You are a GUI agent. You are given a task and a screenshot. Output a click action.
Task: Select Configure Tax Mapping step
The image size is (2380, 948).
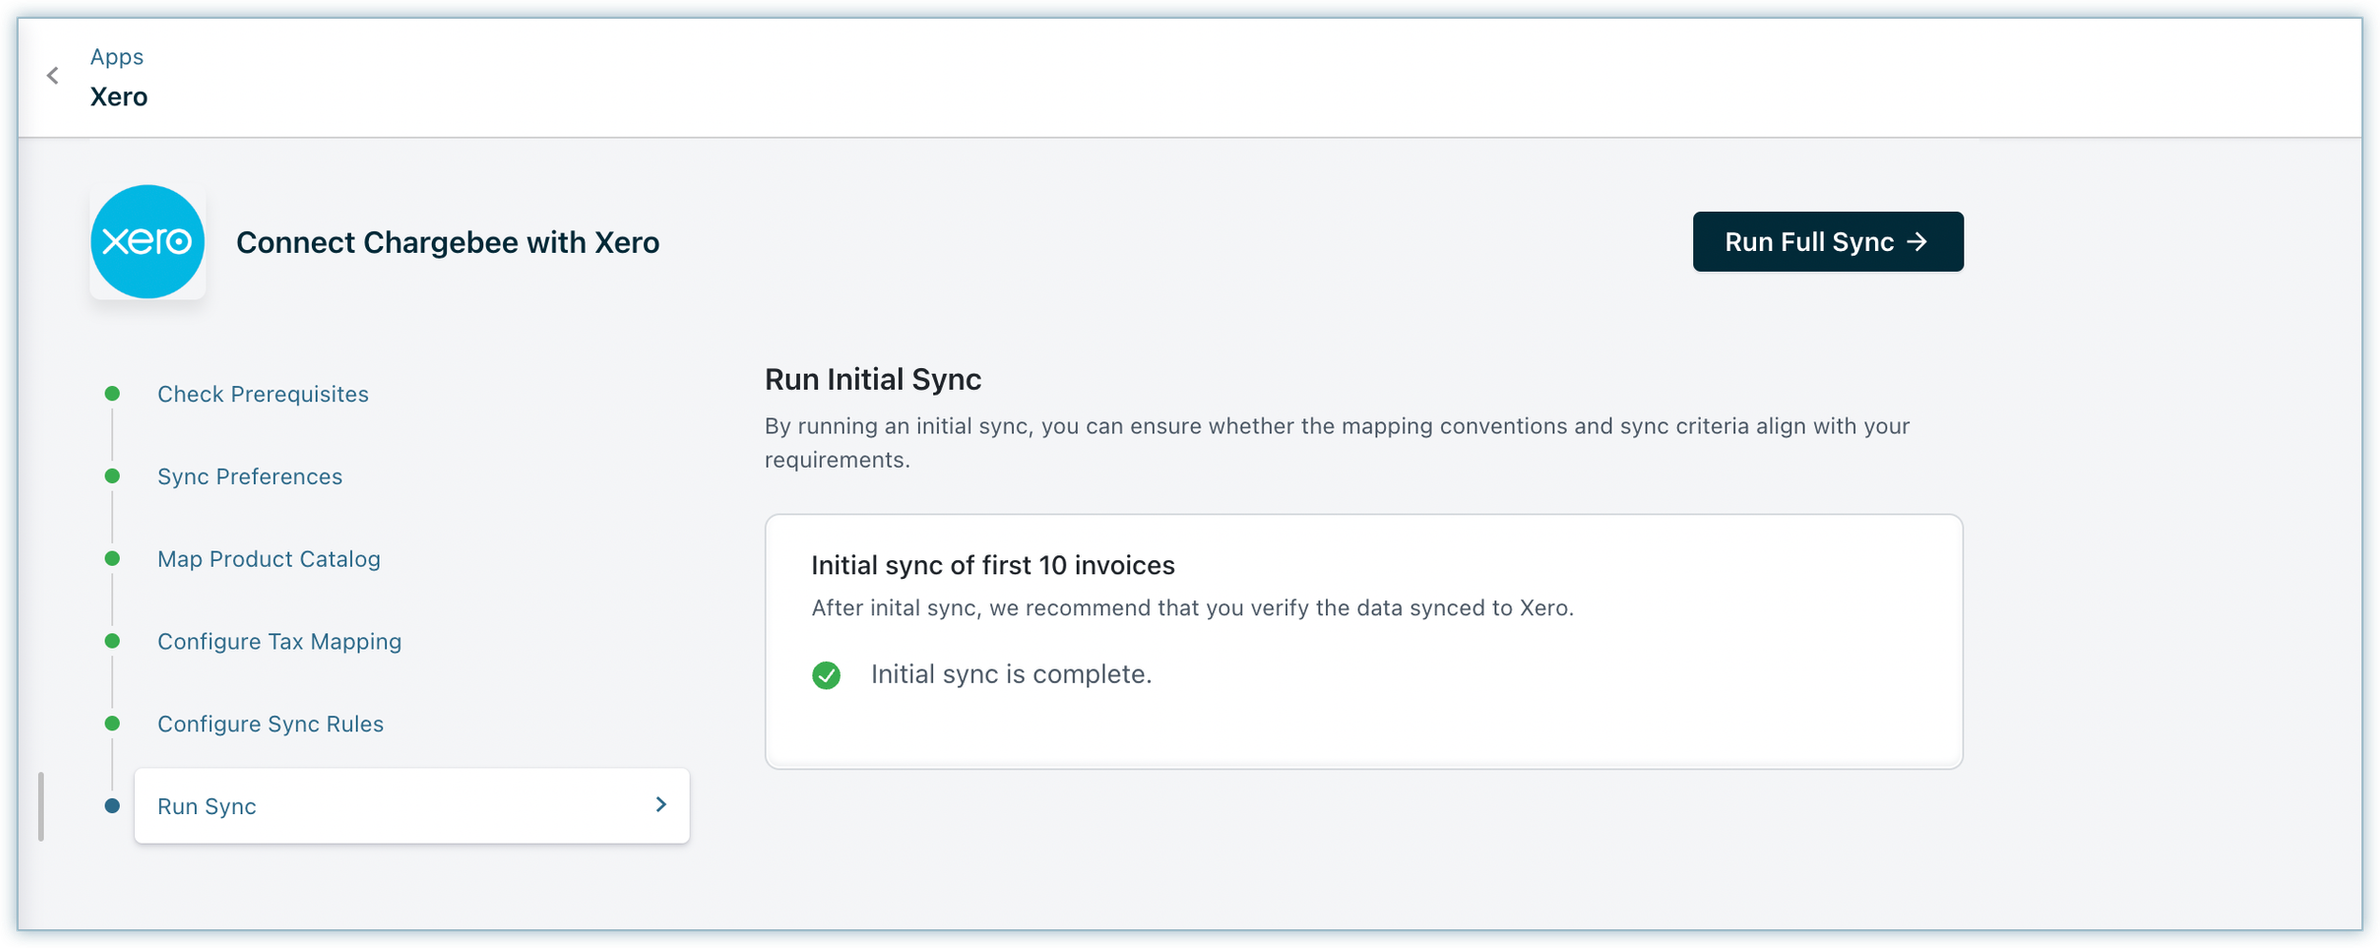279,642
